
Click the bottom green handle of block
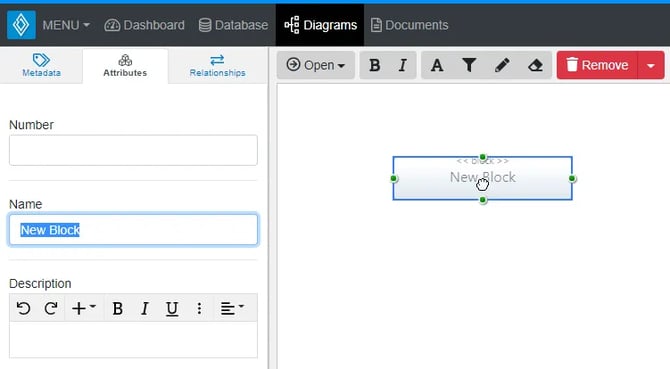(x=483, y=200)
